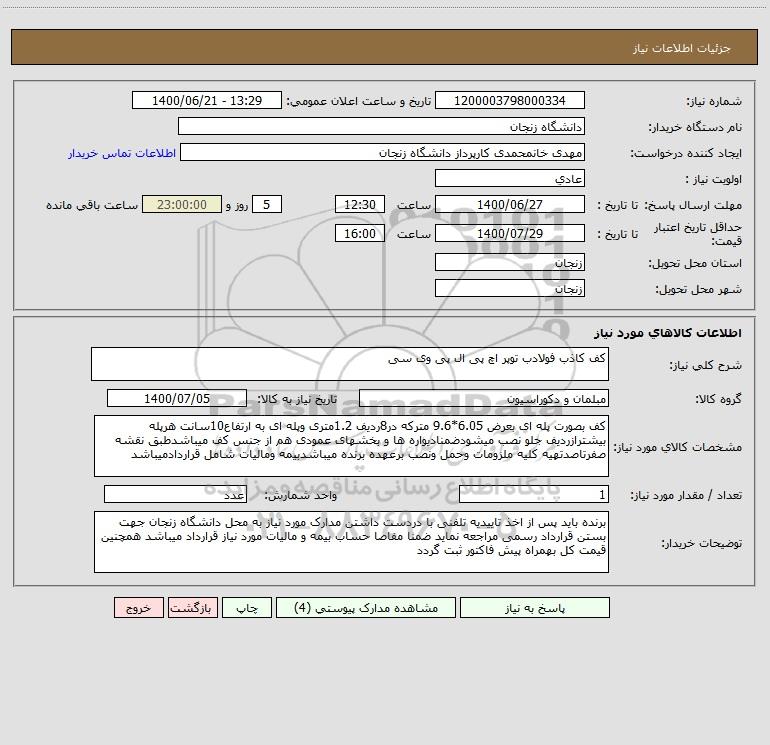Click the 'بازگشت' back button
770x745 pixels.
192,608
